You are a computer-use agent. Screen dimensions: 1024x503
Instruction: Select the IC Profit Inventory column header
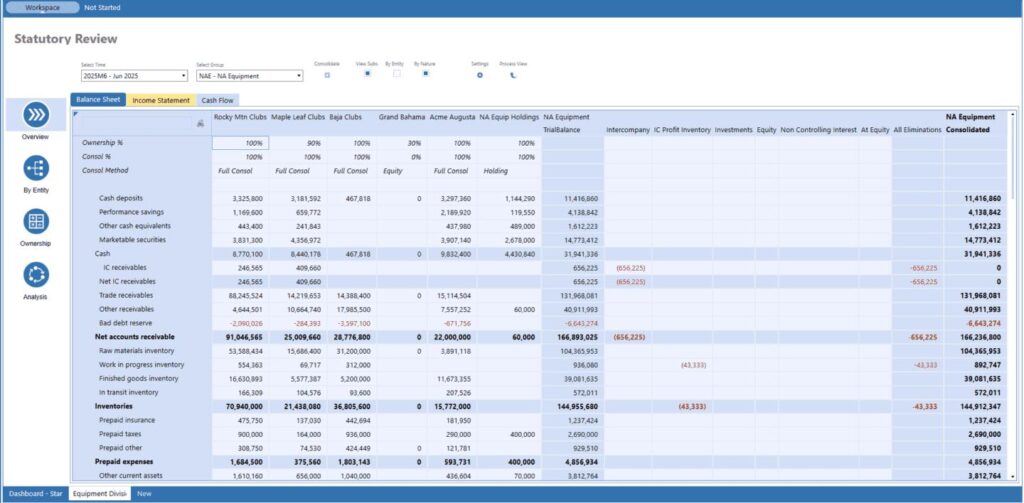(682, 130)
